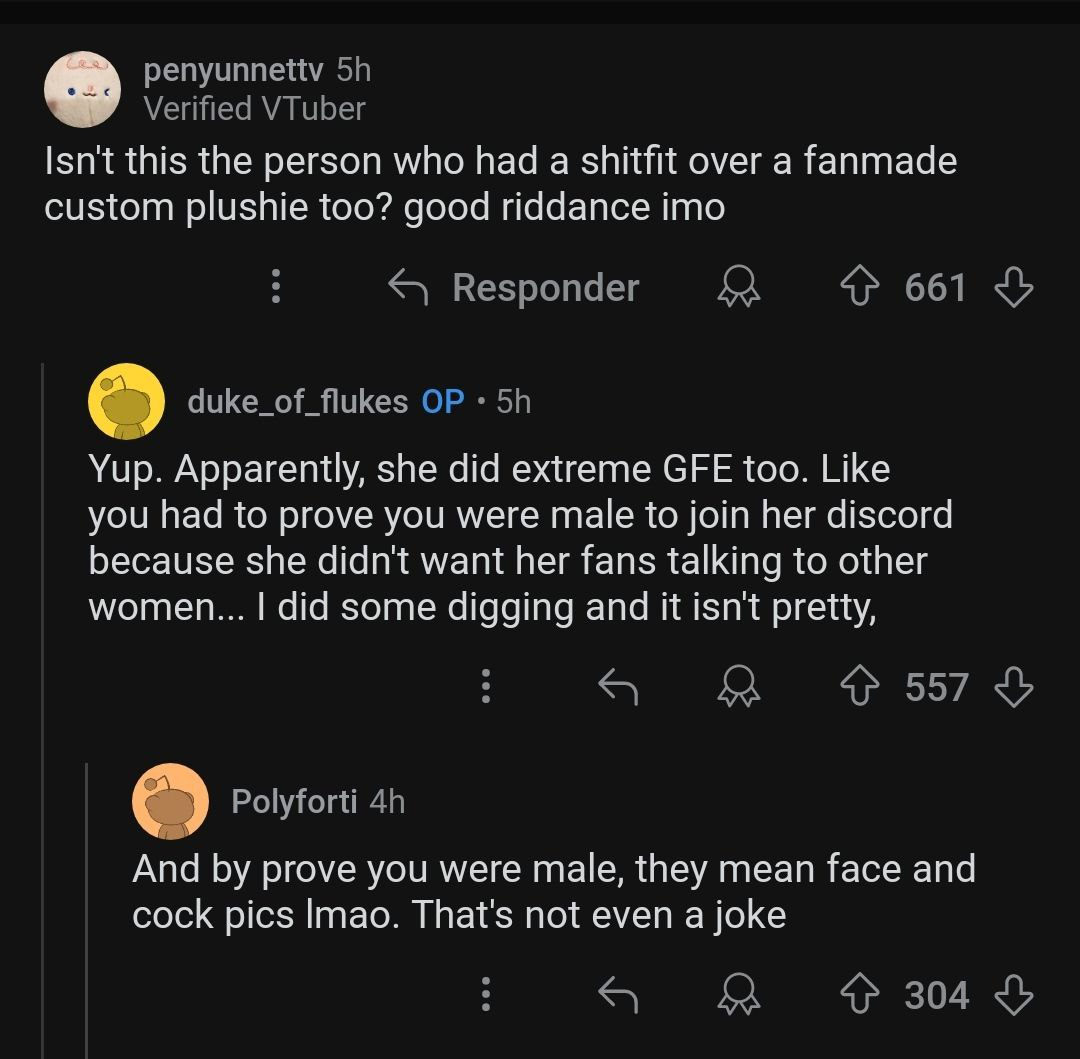Downvote Polyforti's comment with 304 points
The height and width of the screenshot is (1059, 1080).
coord(1014,995)
